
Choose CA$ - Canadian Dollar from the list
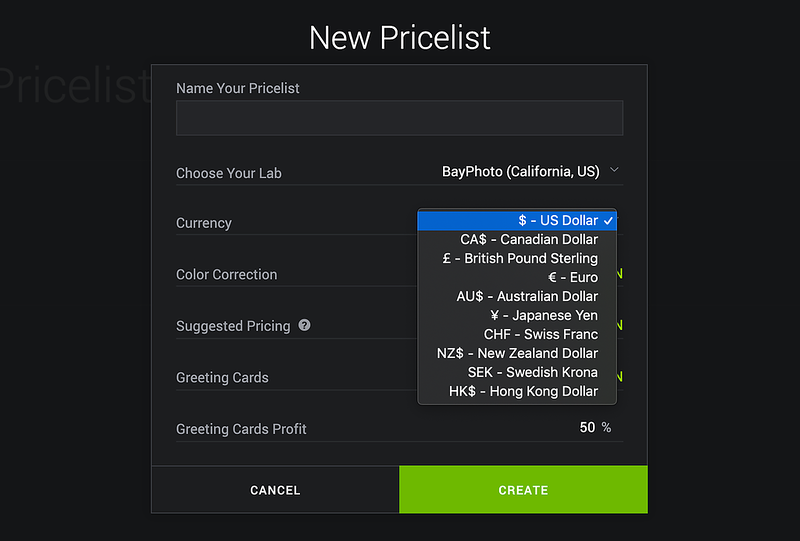click(x=517, y=239)
